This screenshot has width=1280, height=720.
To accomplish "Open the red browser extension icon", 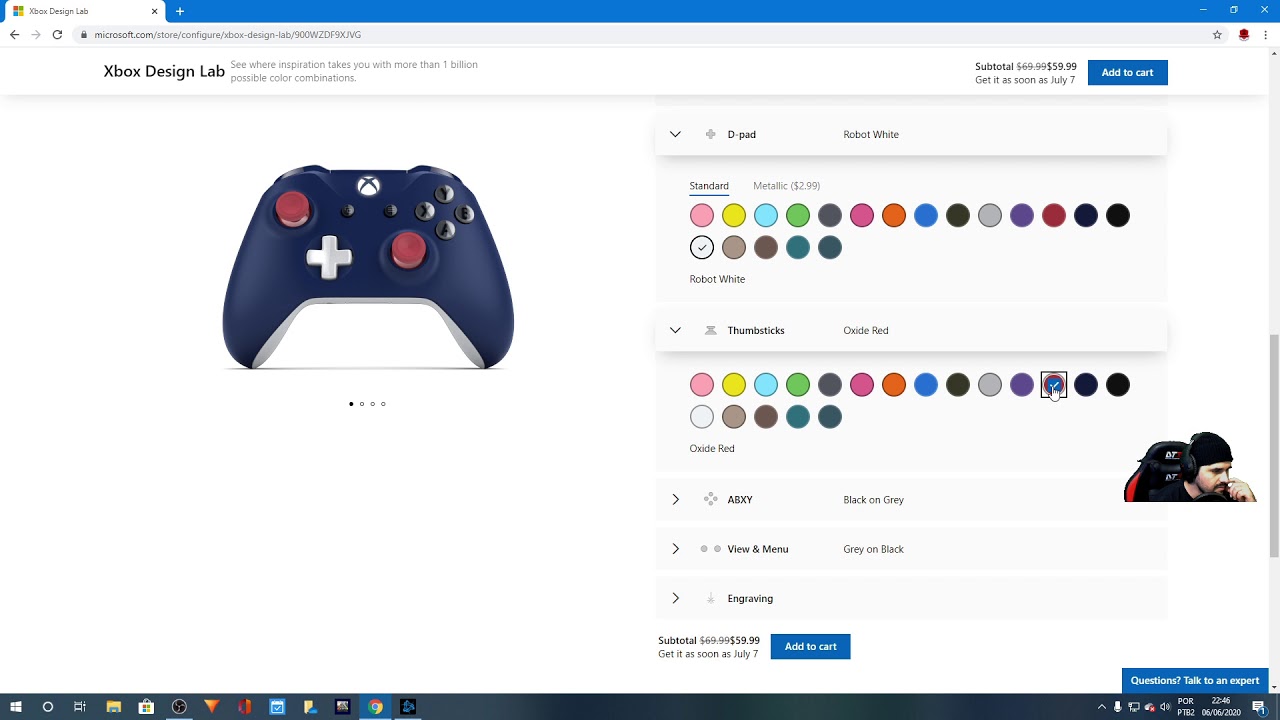I will (1244, 34).
